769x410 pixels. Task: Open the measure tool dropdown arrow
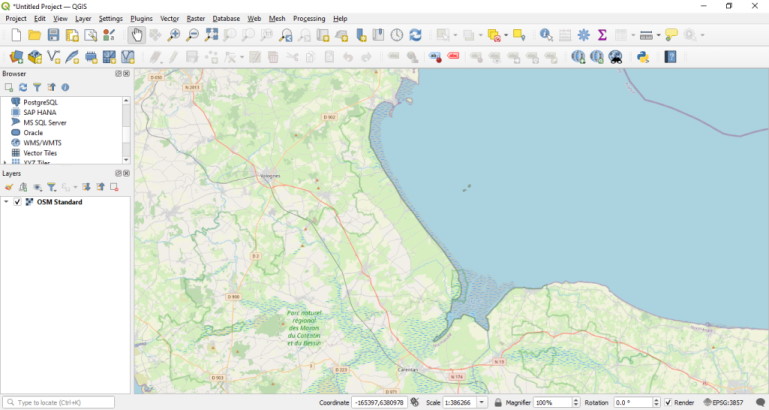coord(658,35)
